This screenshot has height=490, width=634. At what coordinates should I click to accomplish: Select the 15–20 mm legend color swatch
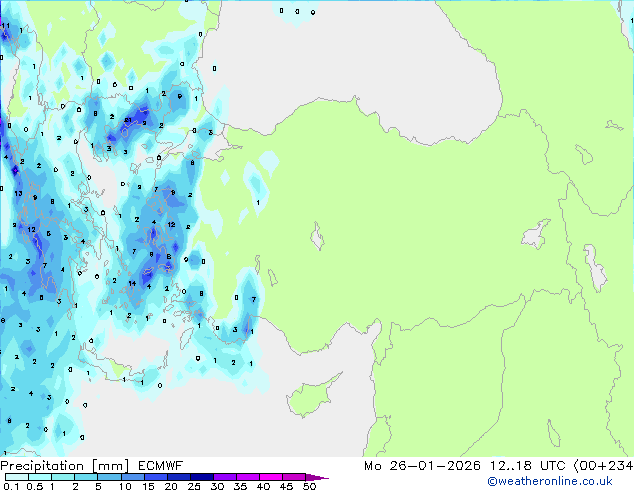tap(155, 477)
